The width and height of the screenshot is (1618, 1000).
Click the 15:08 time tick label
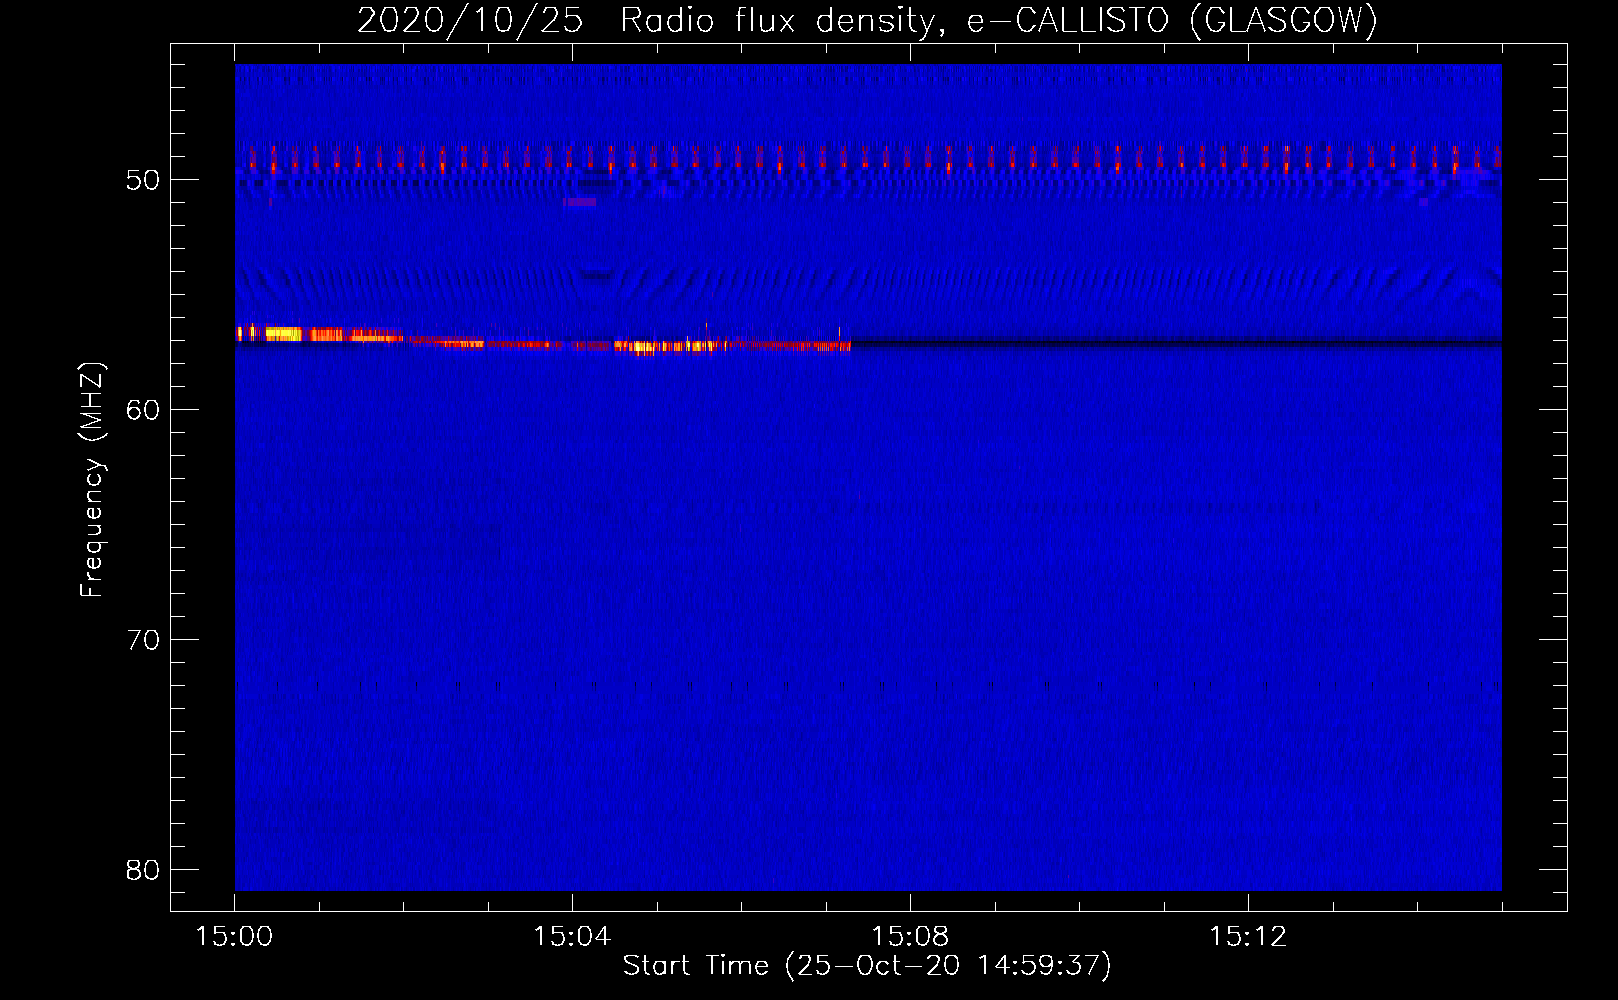tap(910, 937)
